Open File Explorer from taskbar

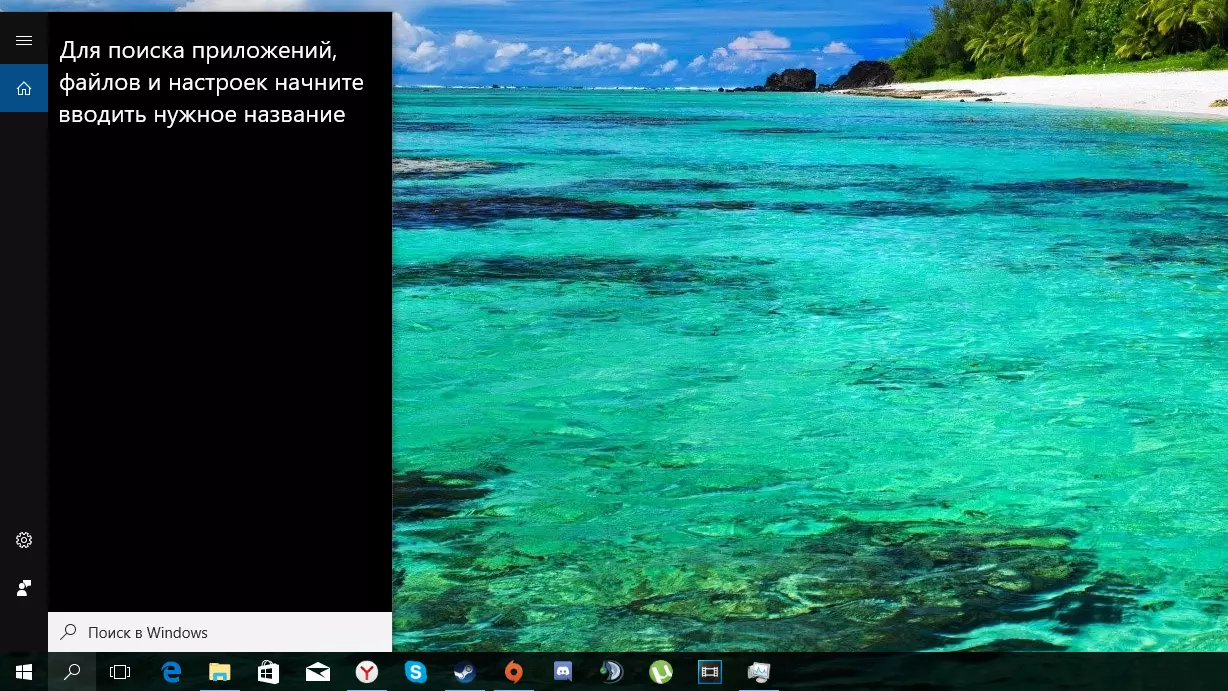(220, 672)
